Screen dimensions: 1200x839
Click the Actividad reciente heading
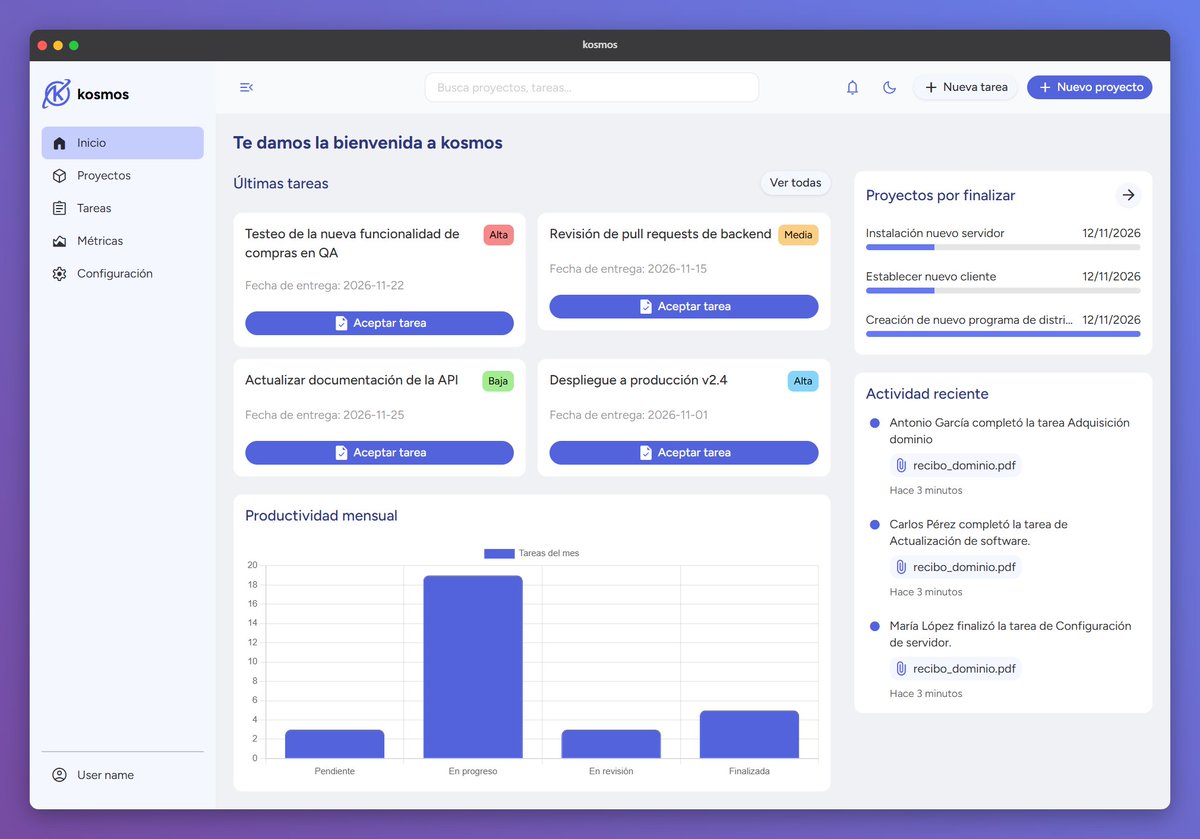click(x=927, y=394)
